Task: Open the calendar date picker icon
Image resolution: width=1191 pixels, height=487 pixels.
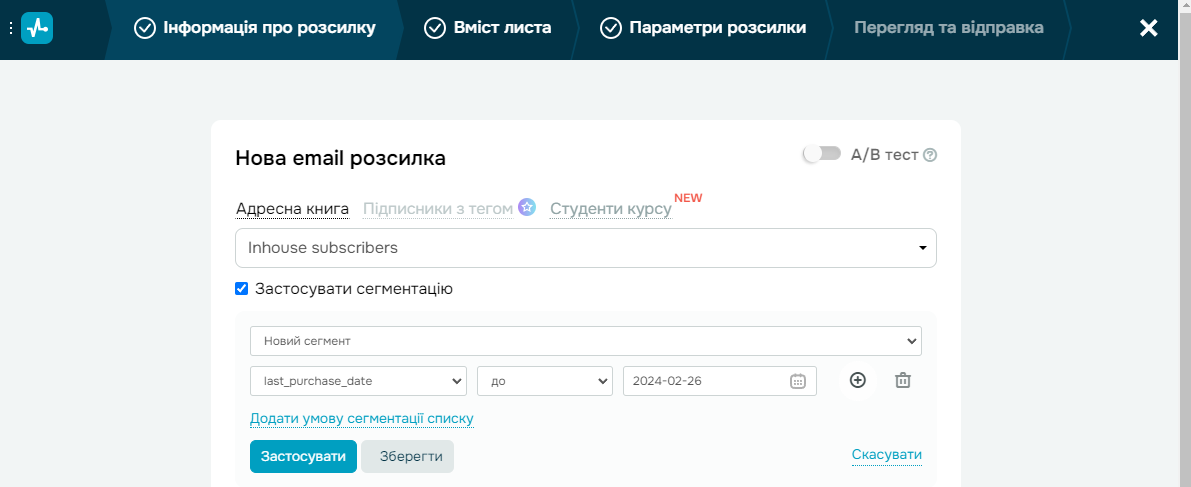Action: [798, 381]
